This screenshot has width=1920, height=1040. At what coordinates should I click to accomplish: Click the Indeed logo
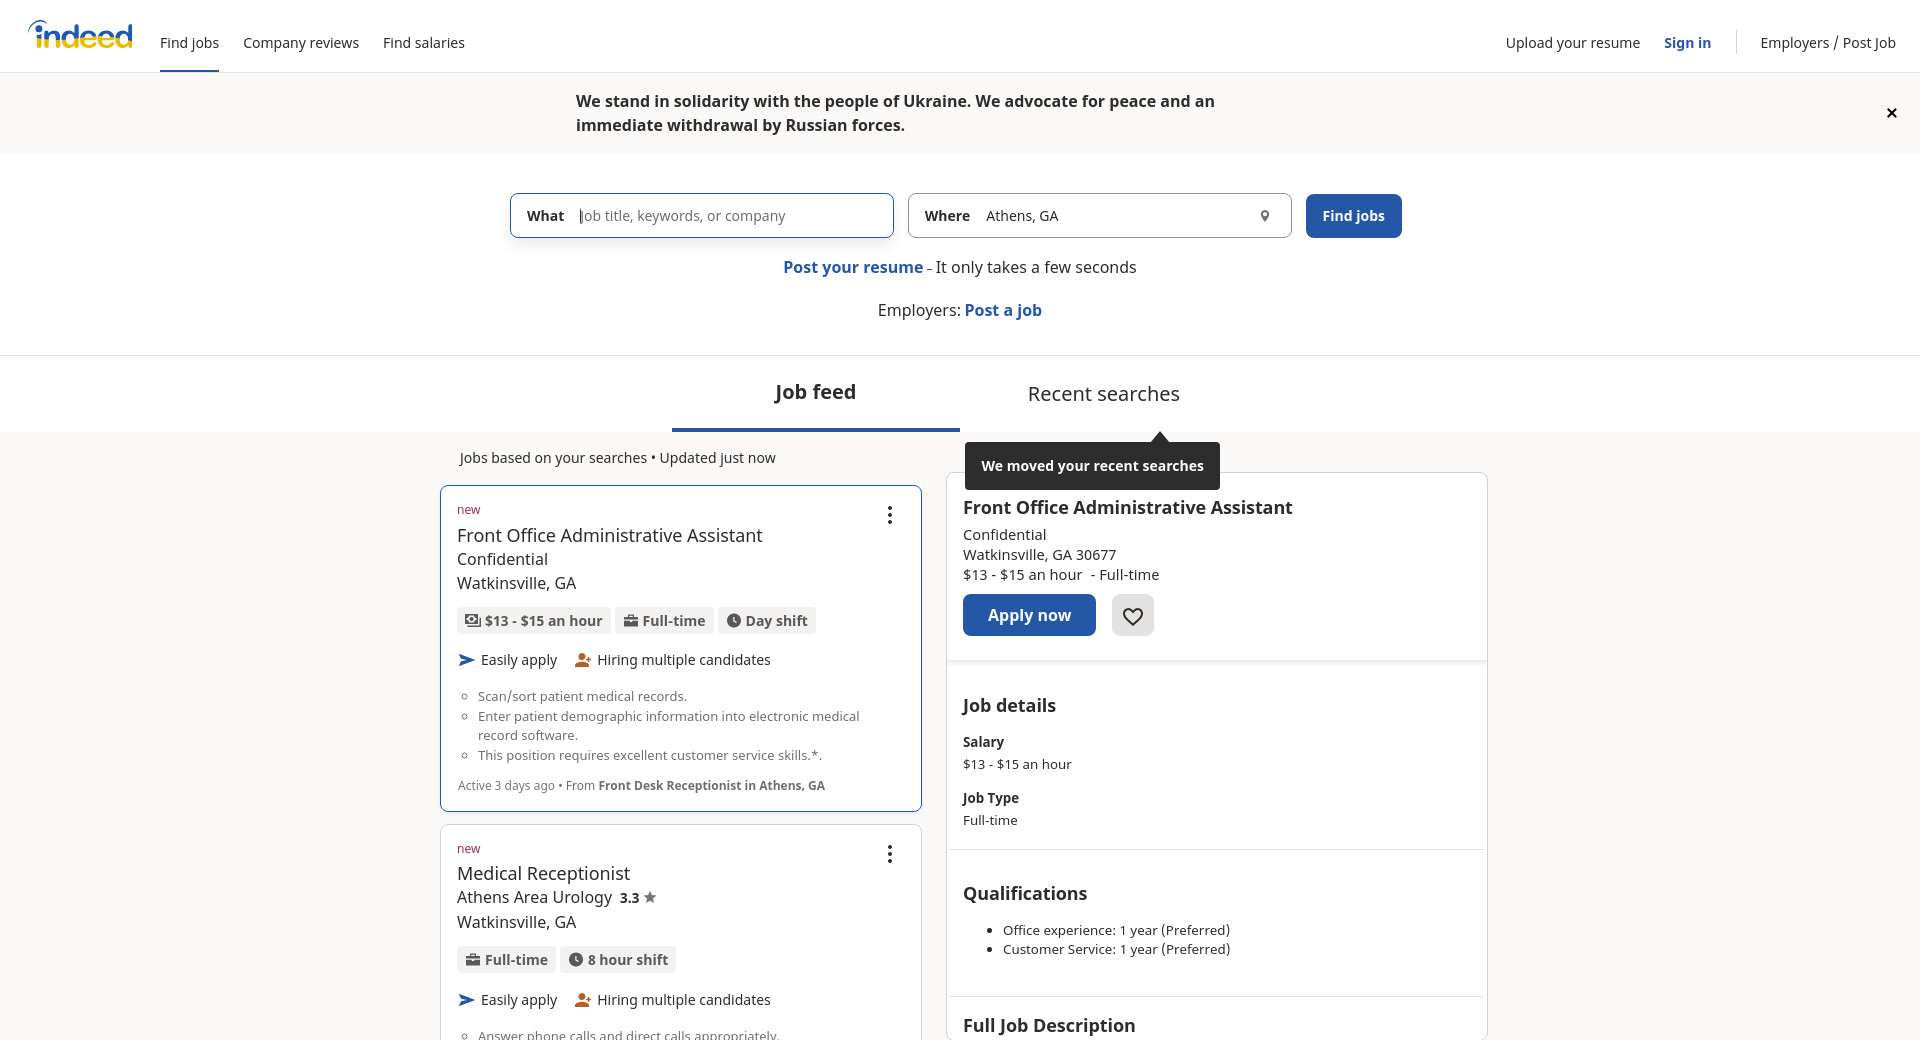pyautogui.click(x=81, y=36)
